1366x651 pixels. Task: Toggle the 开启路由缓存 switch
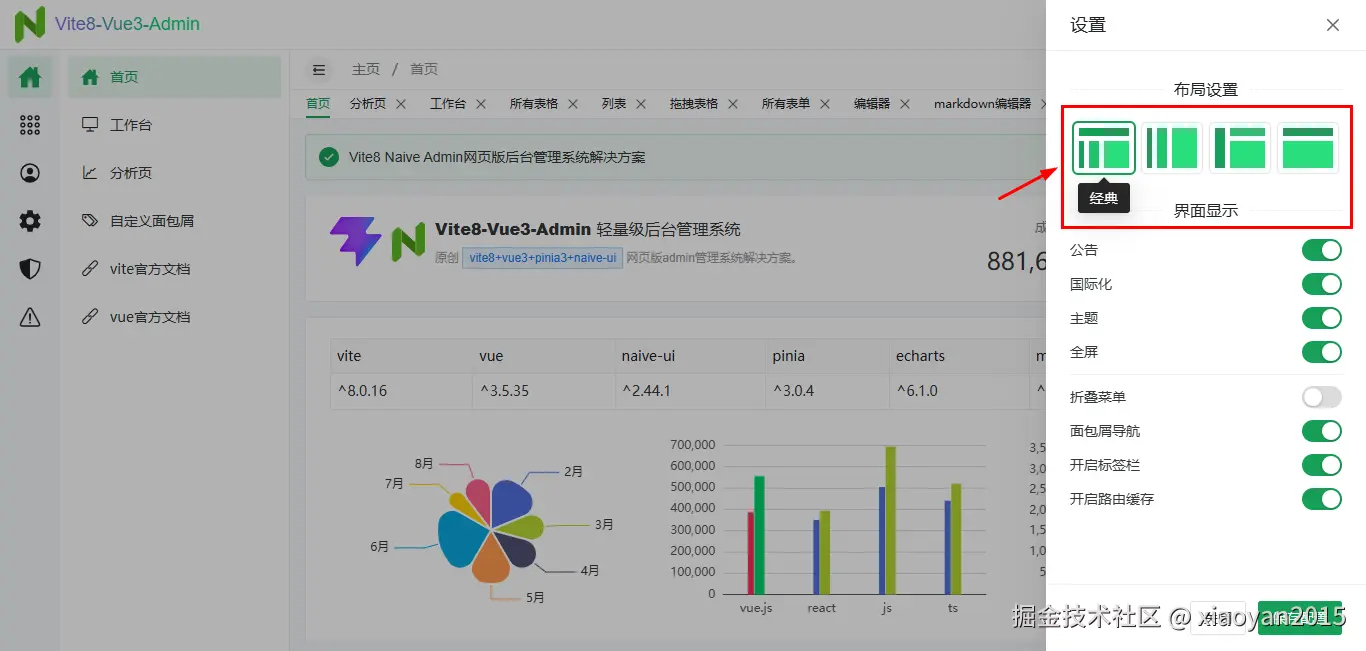(1321, 499)
